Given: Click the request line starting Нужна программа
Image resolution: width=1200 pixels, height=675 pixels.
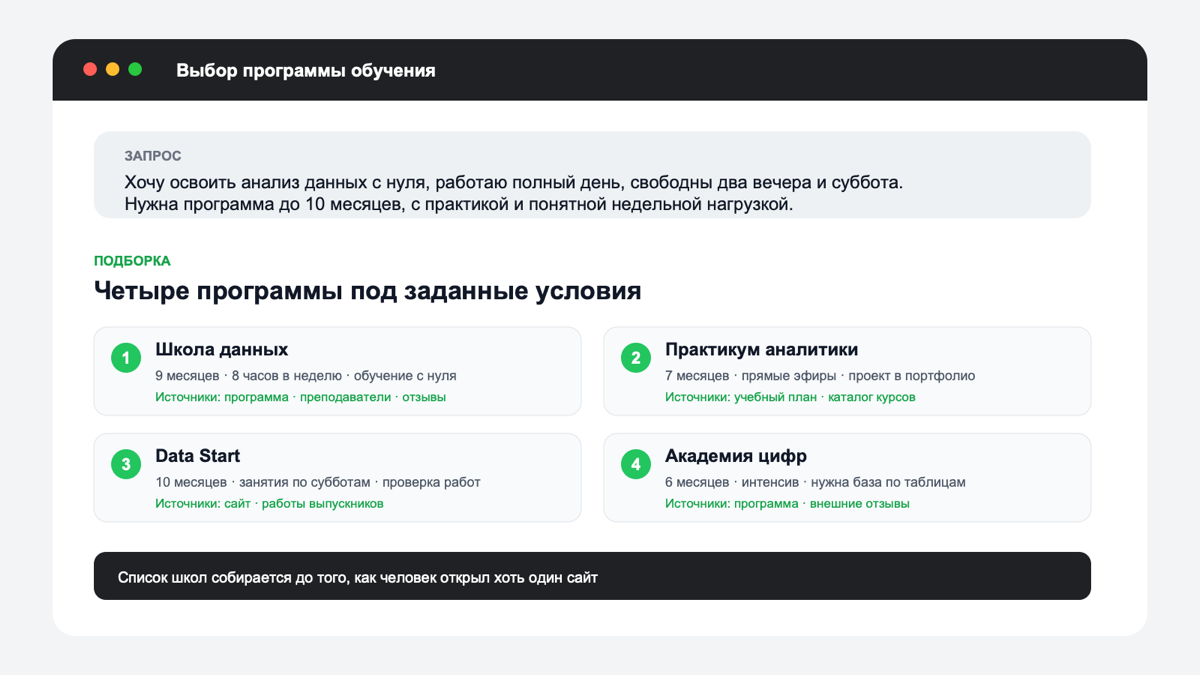Looking at the screenshot, I should pyautogui.click(x=459, y=205).
